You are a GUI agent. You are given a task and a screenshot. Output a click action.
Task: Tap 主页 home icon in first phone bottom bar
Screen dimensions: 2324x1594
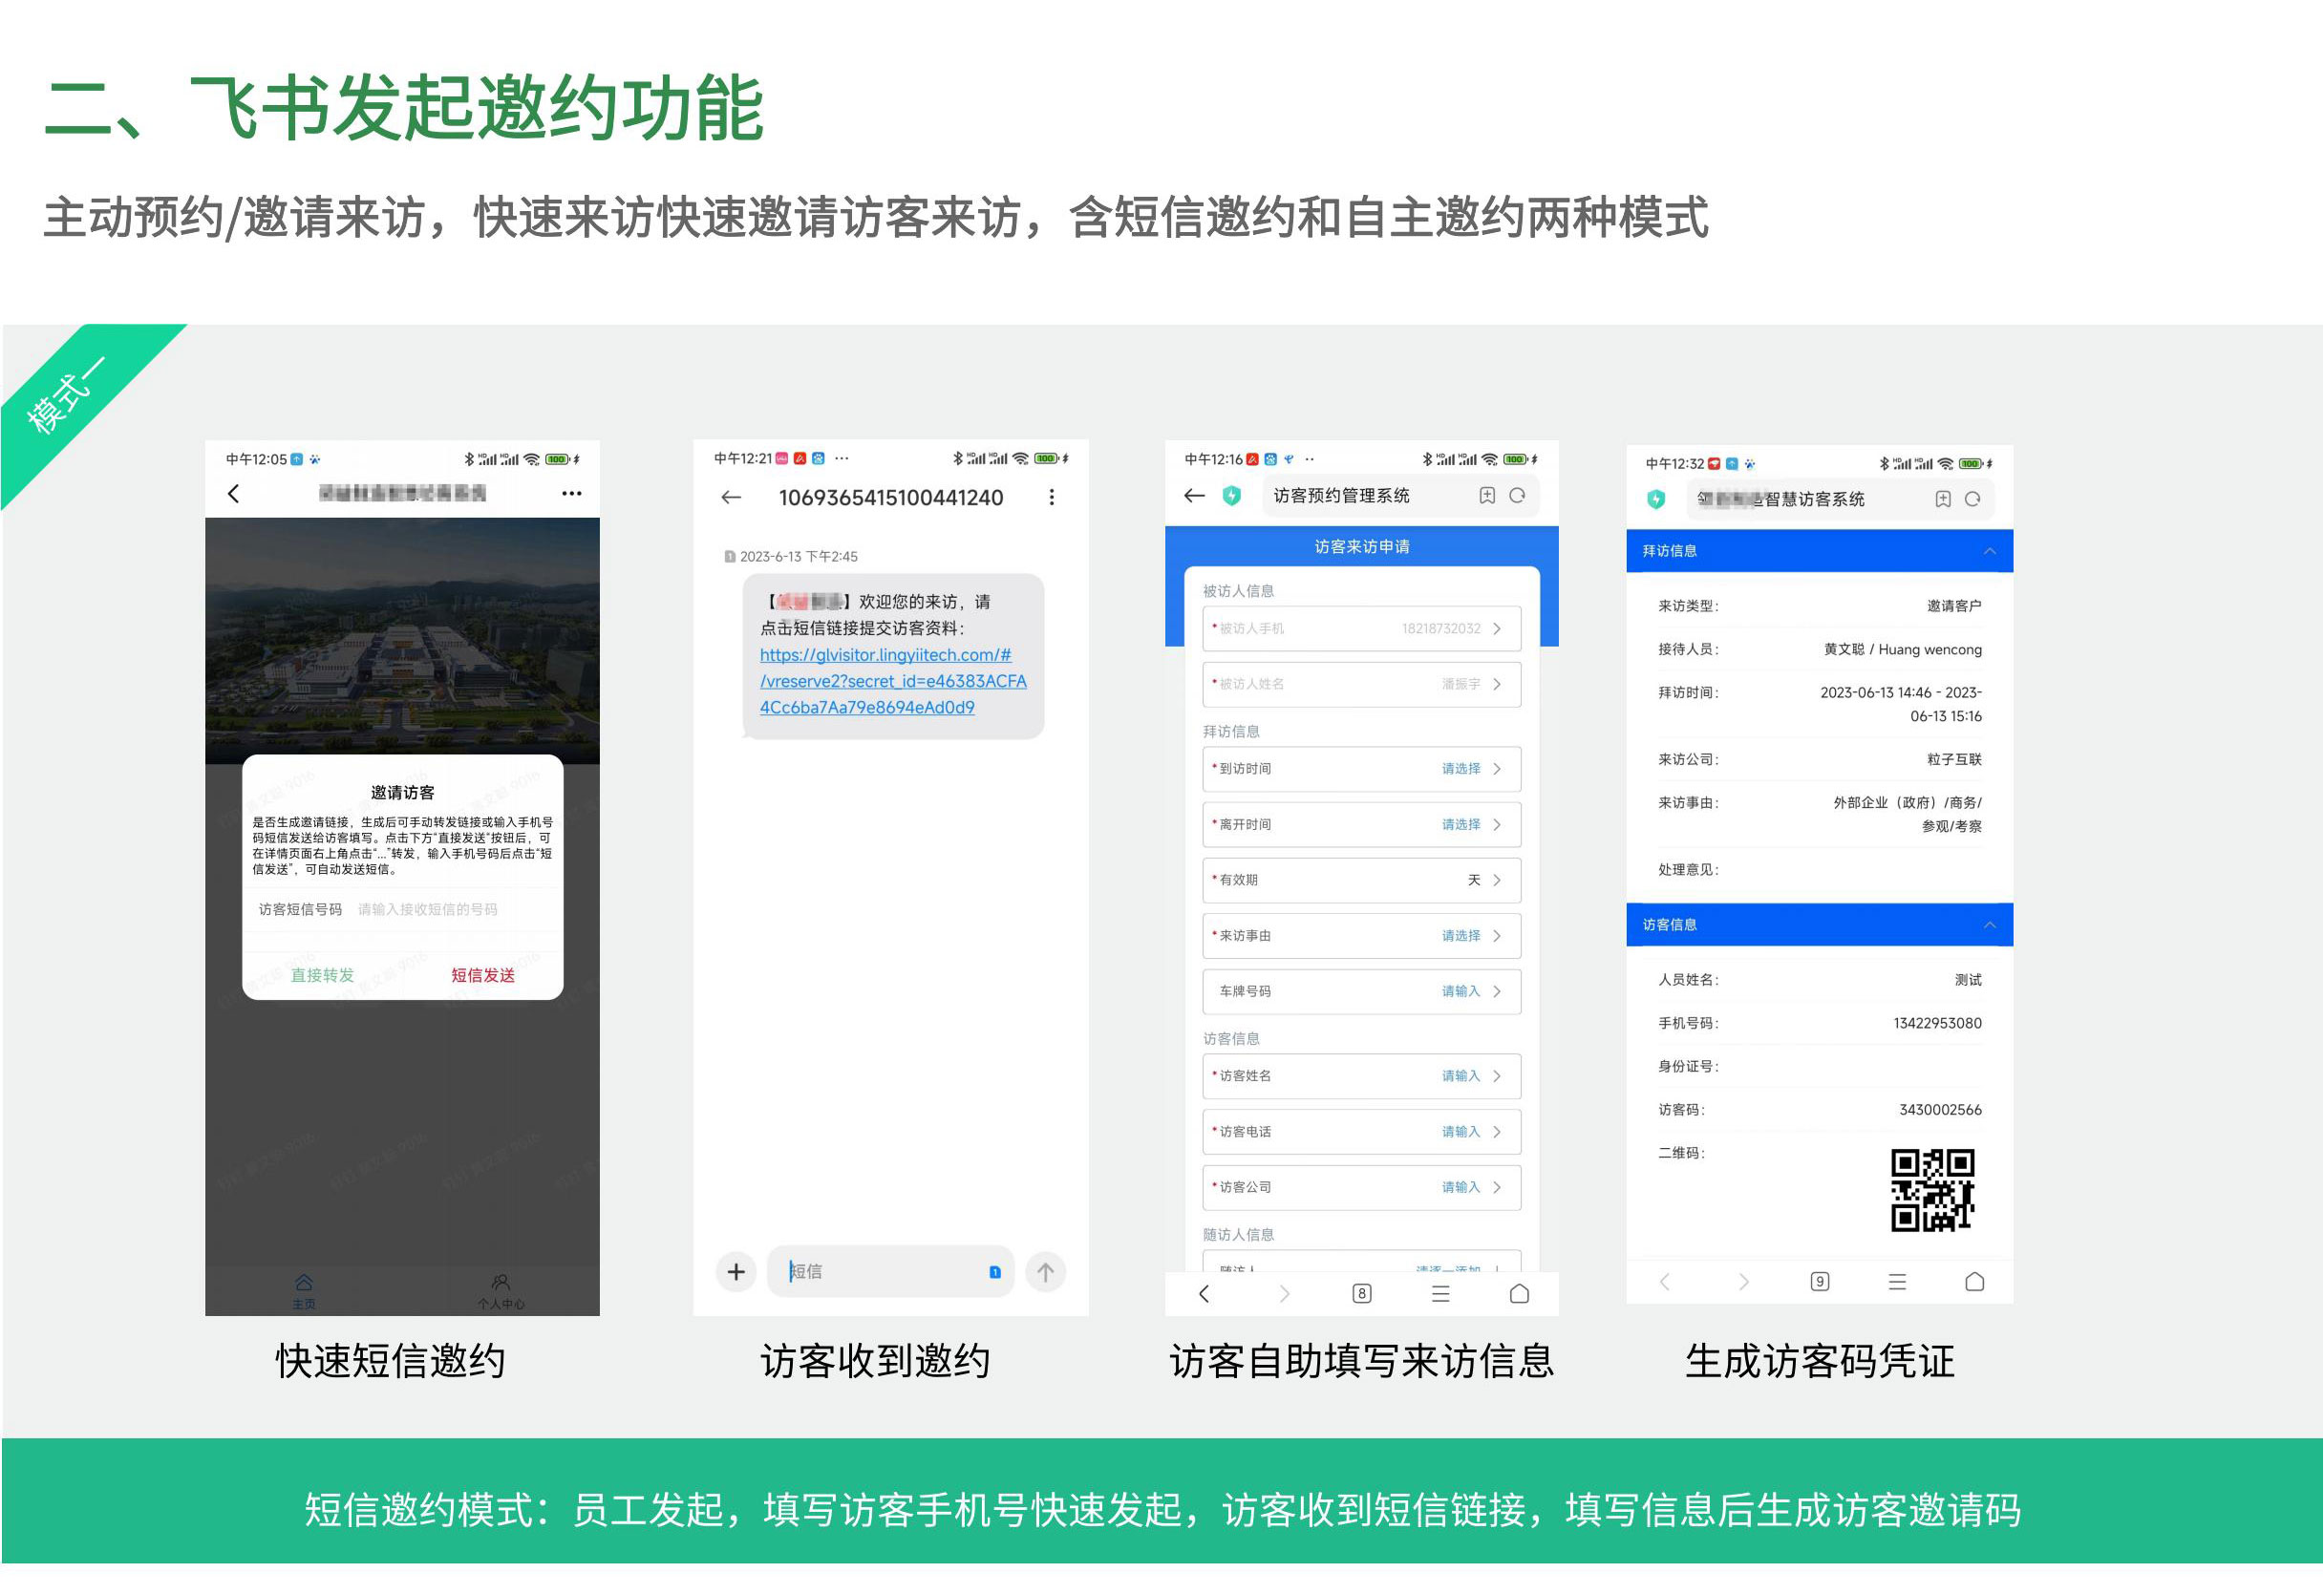pos(304,1291)
